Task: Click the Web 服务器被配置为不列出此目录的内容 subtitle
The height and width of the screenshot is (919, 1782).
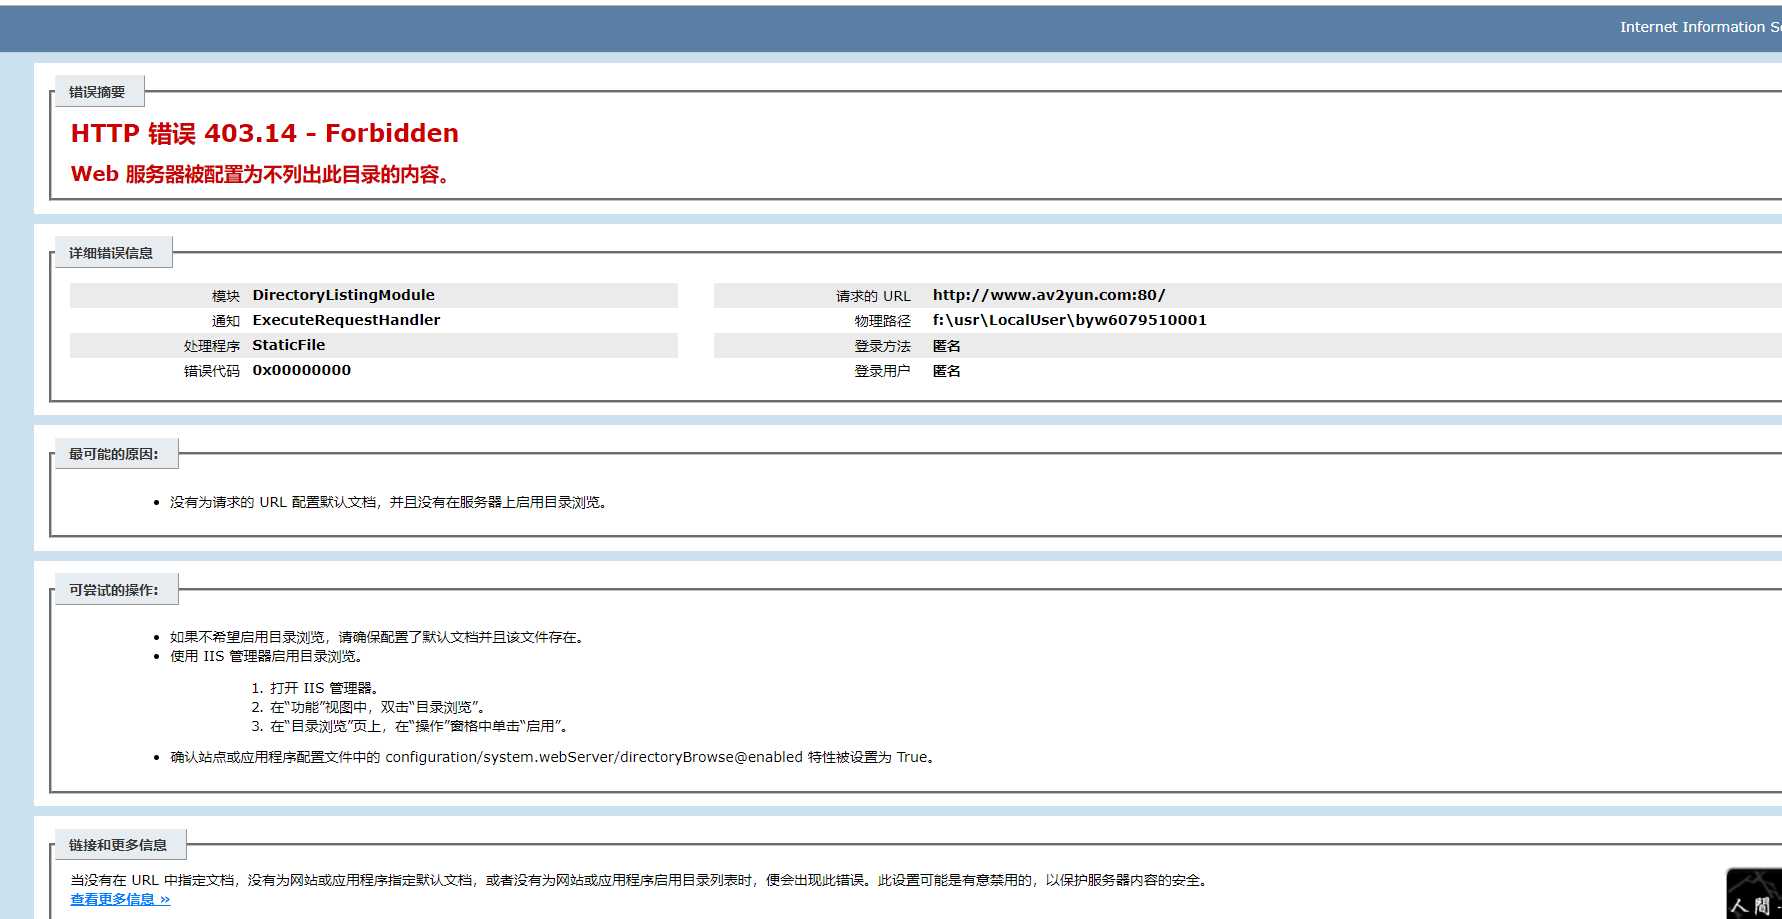Action: (x=262, y=174)
